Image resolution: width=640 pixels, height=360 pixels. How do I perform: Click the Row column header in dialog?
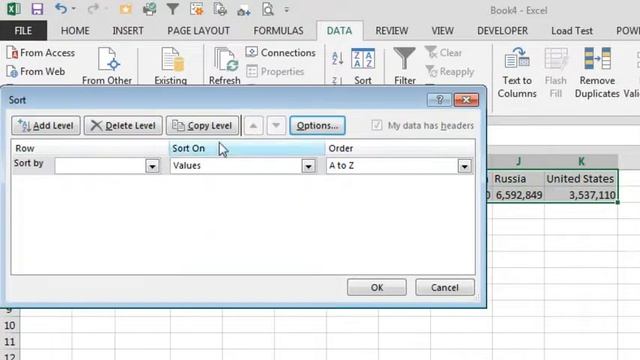[x=90, y=148]
